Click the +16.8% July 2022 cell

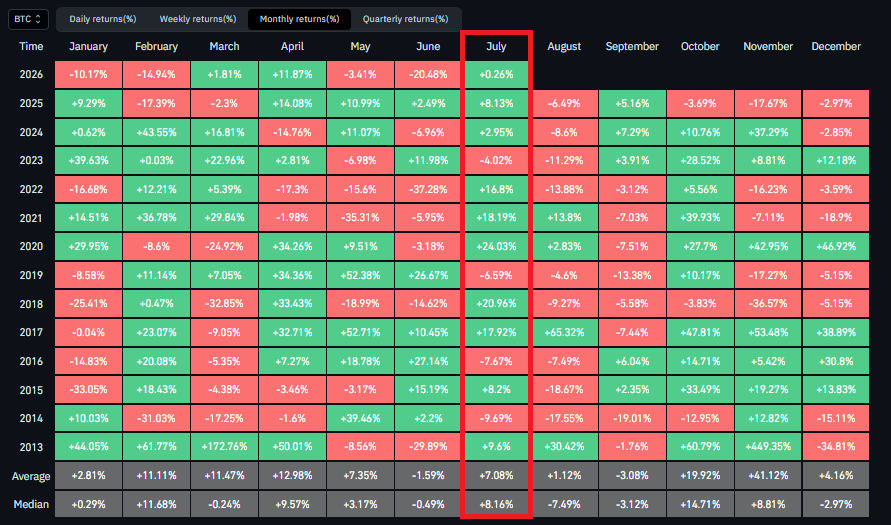click(x=496, y=189)
